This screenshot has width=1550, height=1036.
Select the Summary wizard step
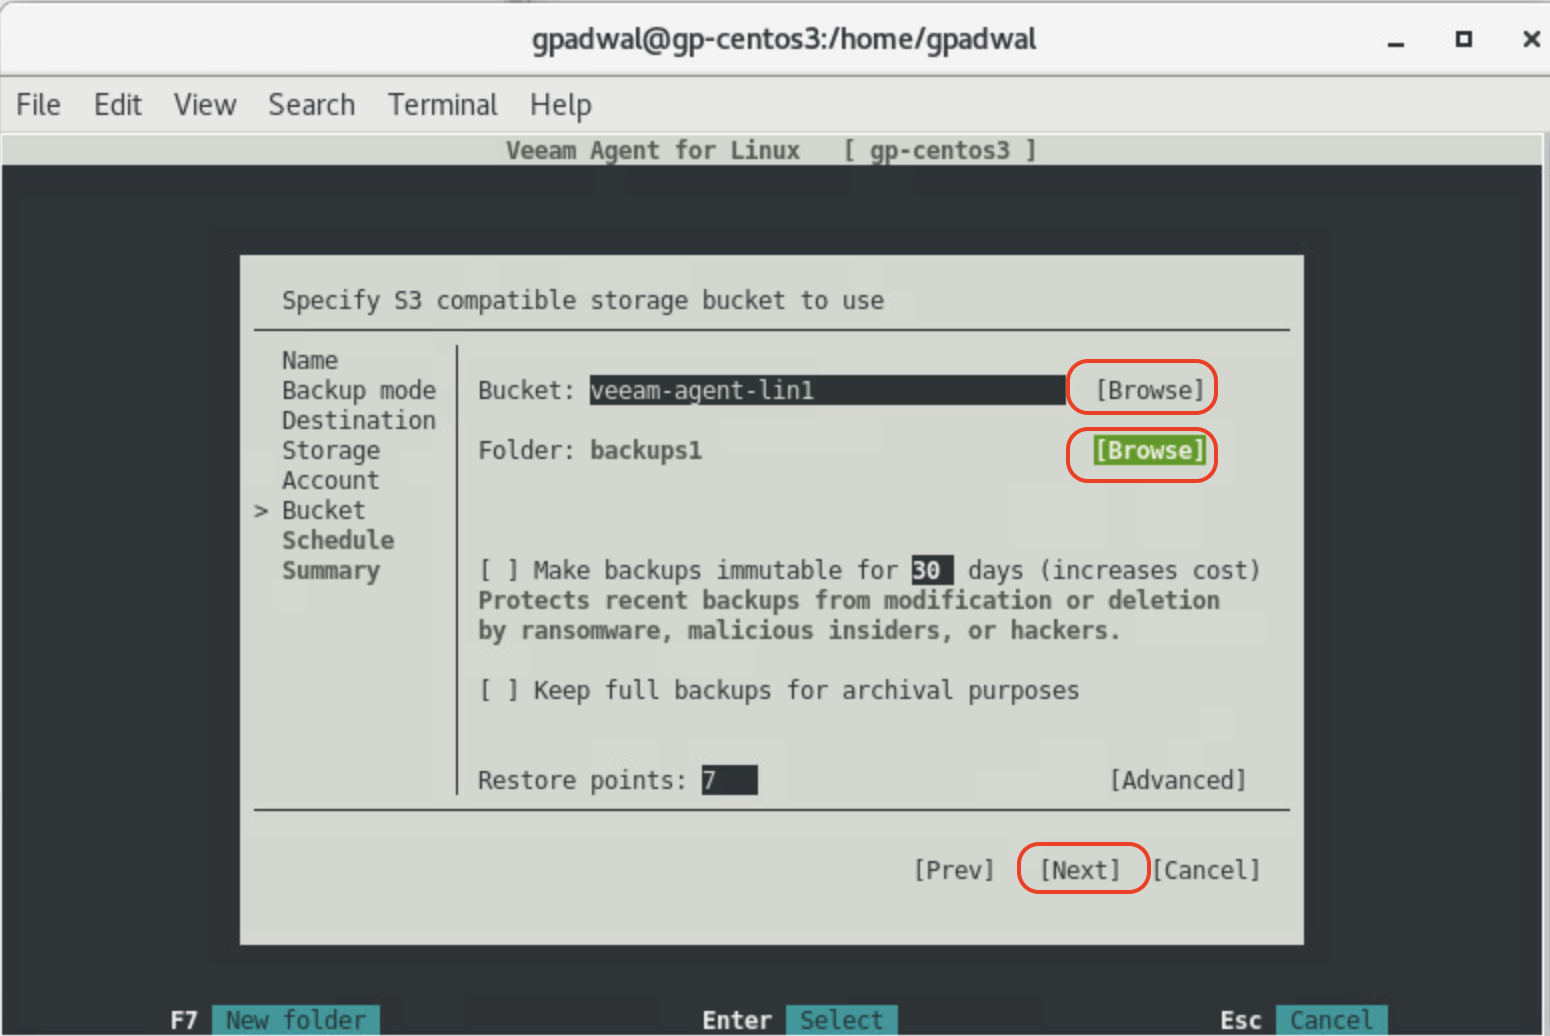point(331,570)
